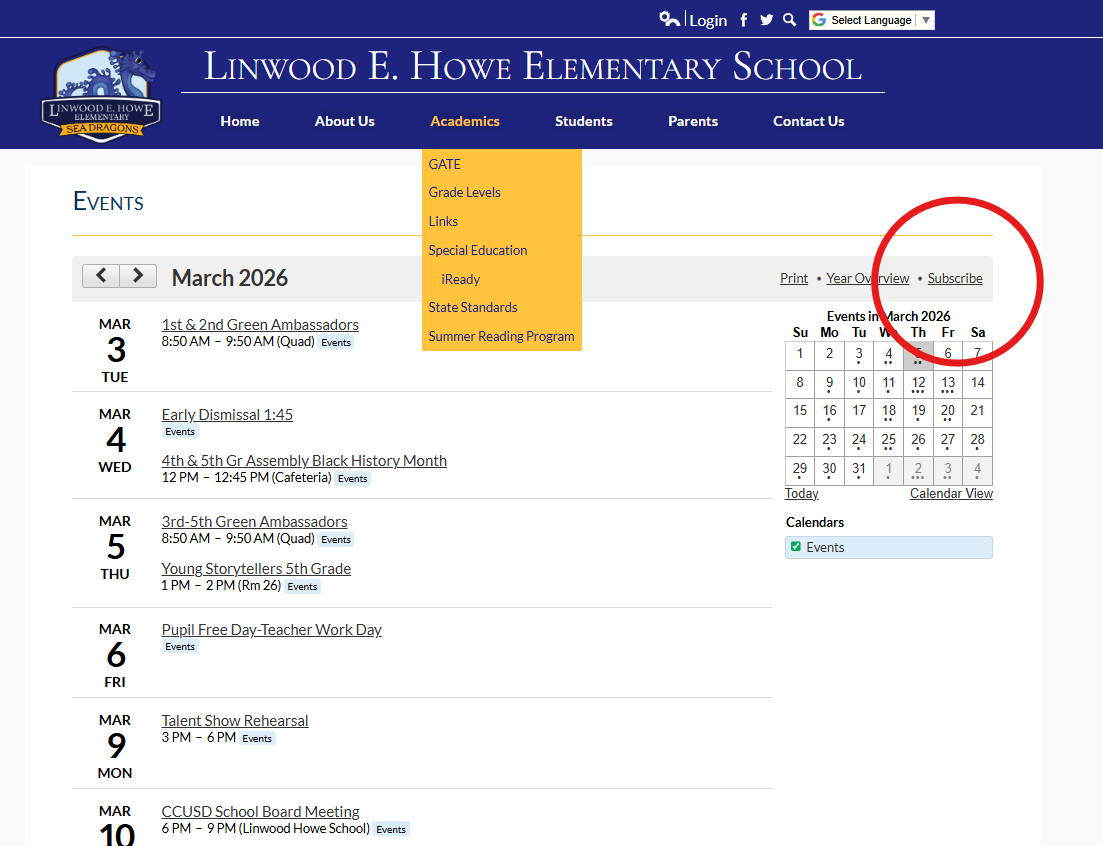Screen dimensions: 1103x846
Task: Choose Summer Reading Program menu item
Action: coord(501,336)
